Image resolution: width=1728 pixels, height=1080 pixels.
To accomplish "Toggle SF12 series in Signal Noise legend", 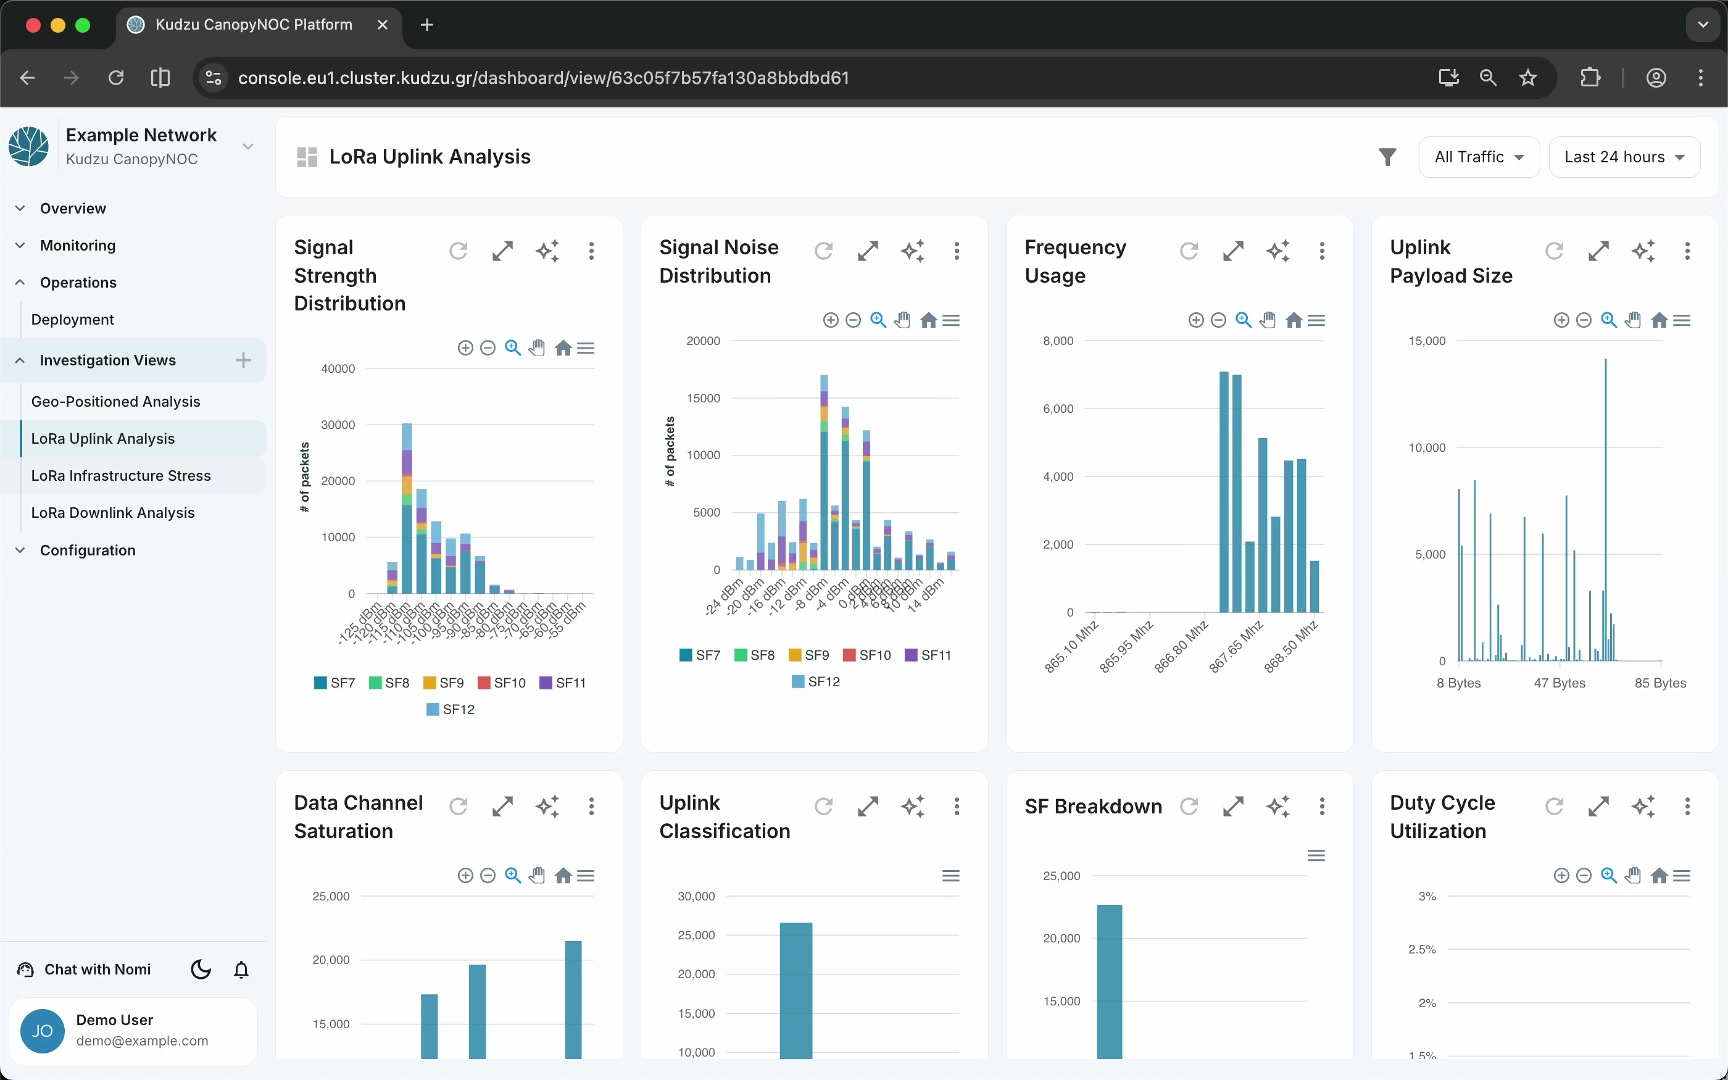I will pos(816,681).
